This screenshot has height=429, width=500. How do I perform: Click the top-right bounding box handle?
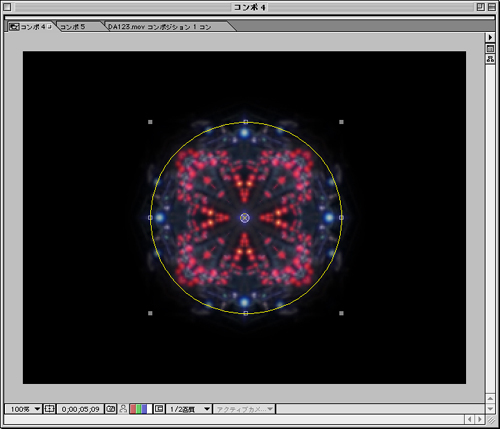click(x=341, y=122)
